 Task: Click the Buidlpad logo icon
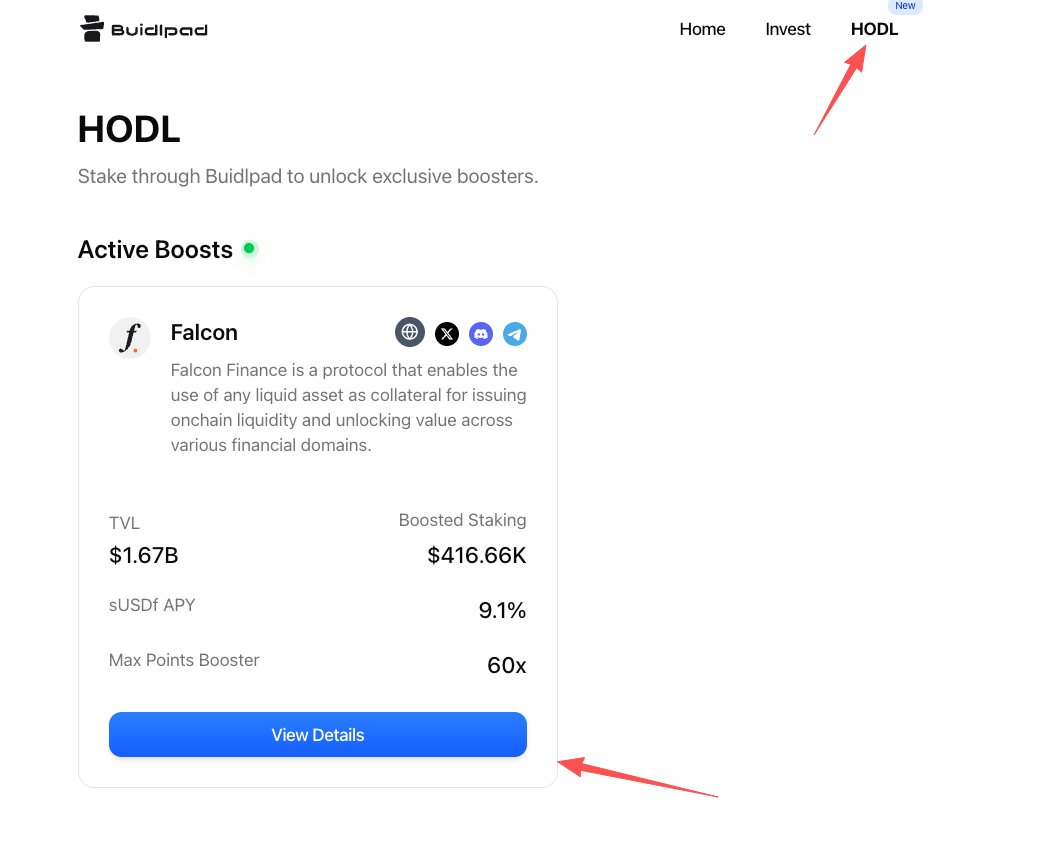click(92, 28)
